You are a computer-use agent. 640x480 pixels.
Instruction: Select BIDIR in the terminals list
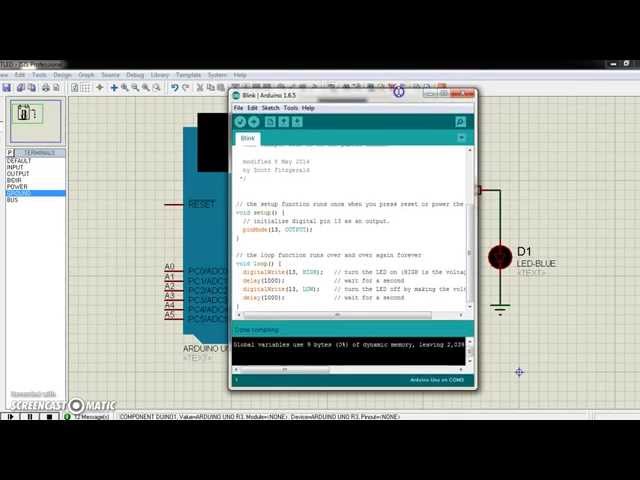(35, 180)
